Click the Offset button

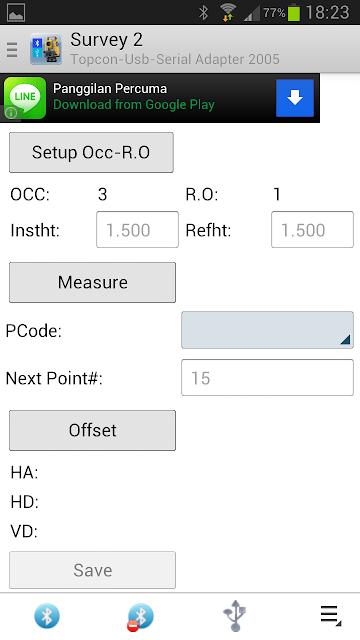[x=93, y=430]
